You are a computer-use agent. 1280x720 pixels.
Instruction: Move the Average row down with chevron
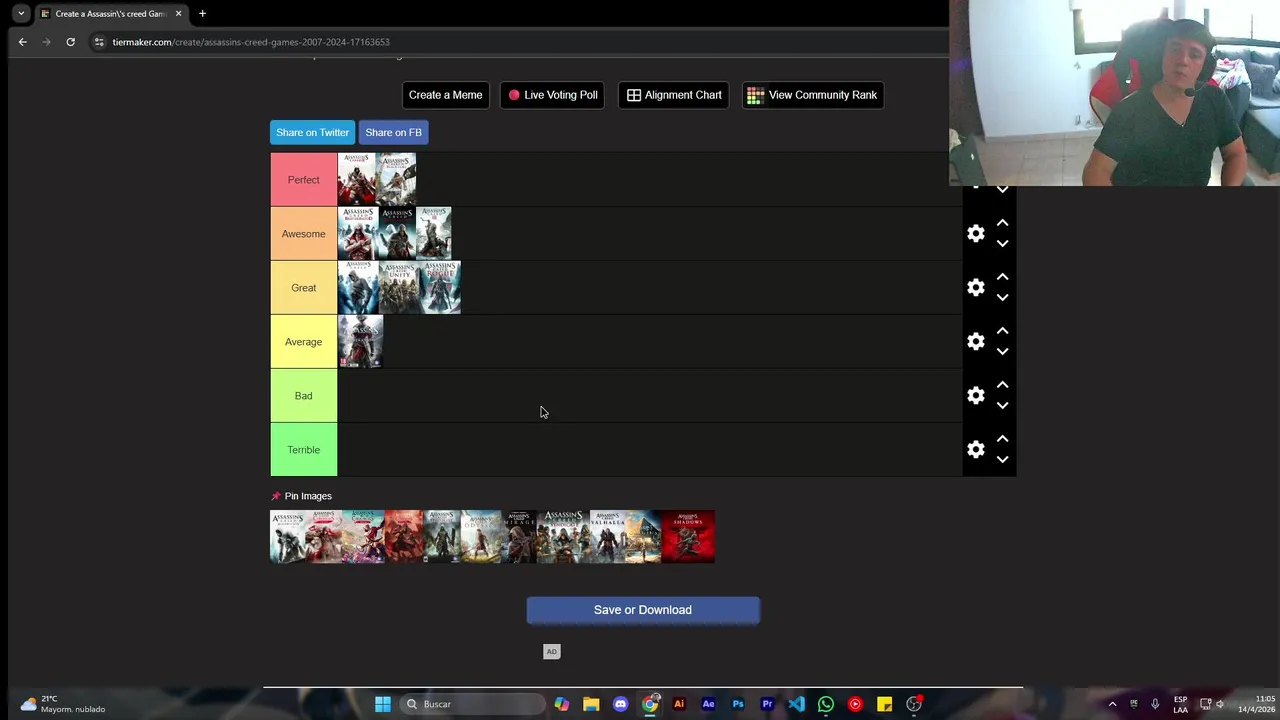coord(1002,352)
